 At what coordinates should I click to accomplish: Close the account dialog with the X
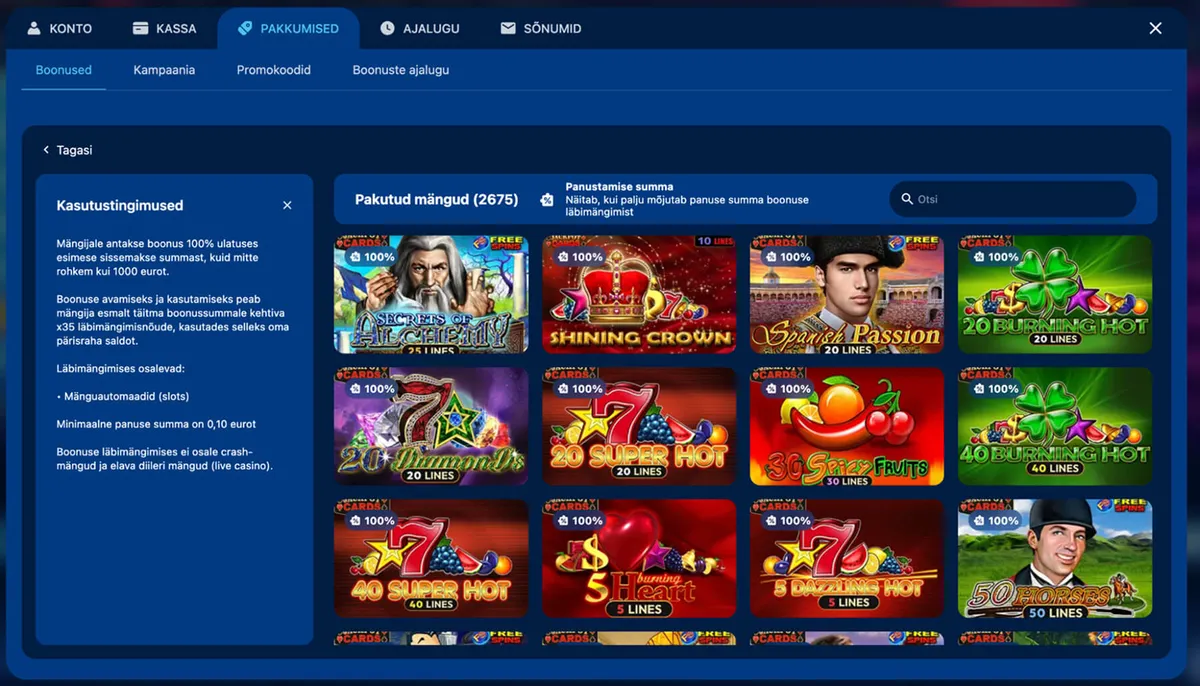tap(1155, 28)
